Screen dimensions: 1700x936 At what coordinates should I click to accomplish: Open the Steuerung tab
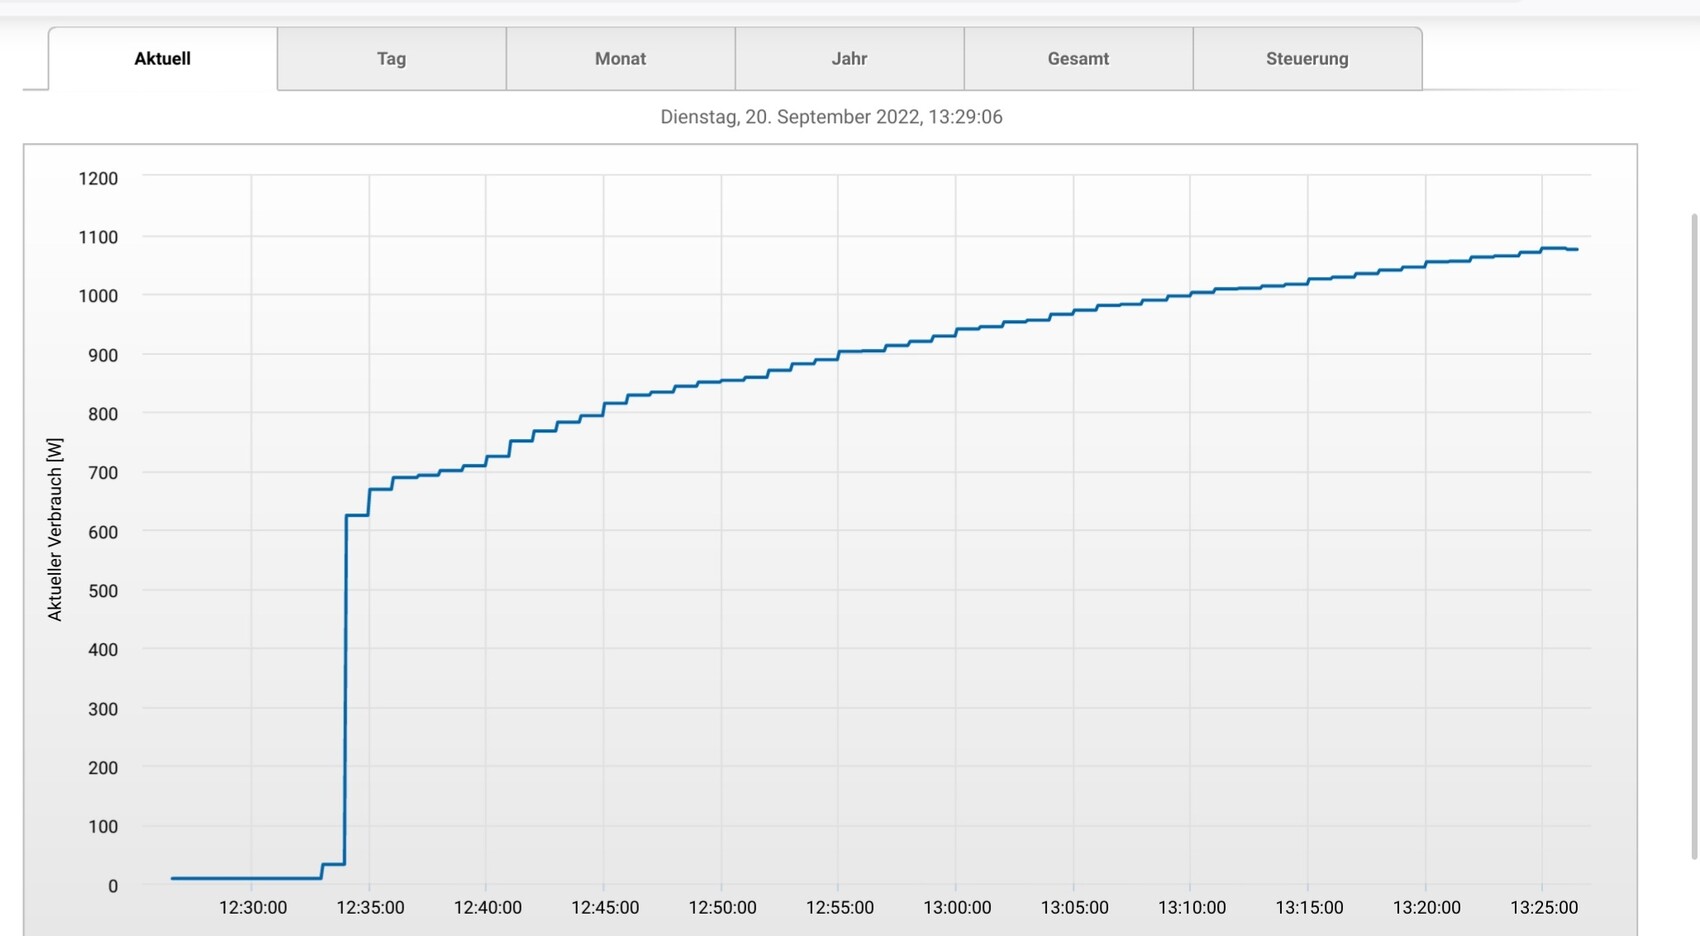[1307, 59]
